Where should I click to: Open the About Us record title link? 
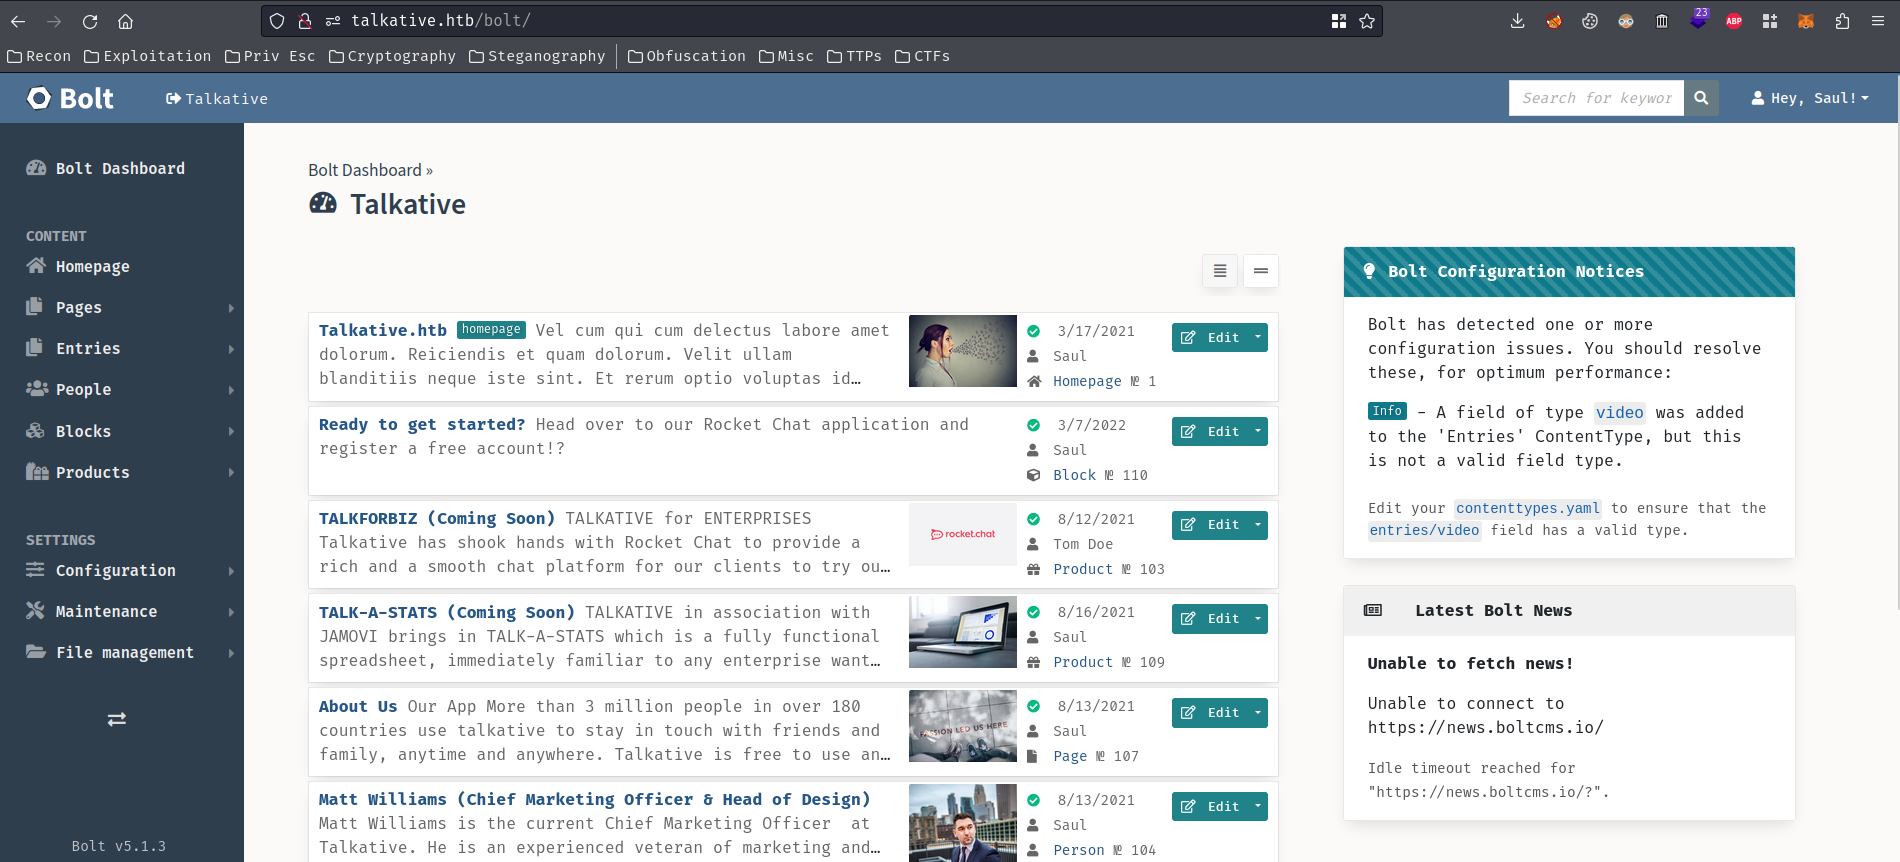[358, 706]
